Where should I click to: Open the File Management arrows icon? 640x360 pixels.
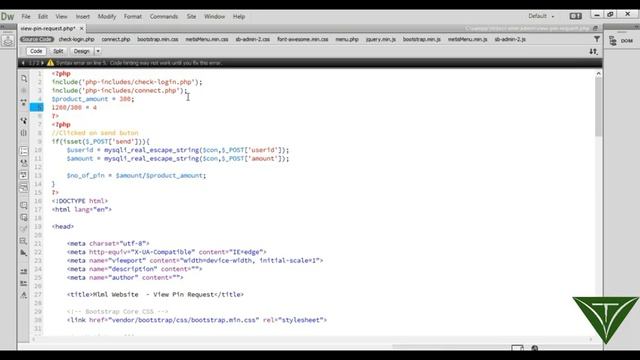tap(593, 51)
